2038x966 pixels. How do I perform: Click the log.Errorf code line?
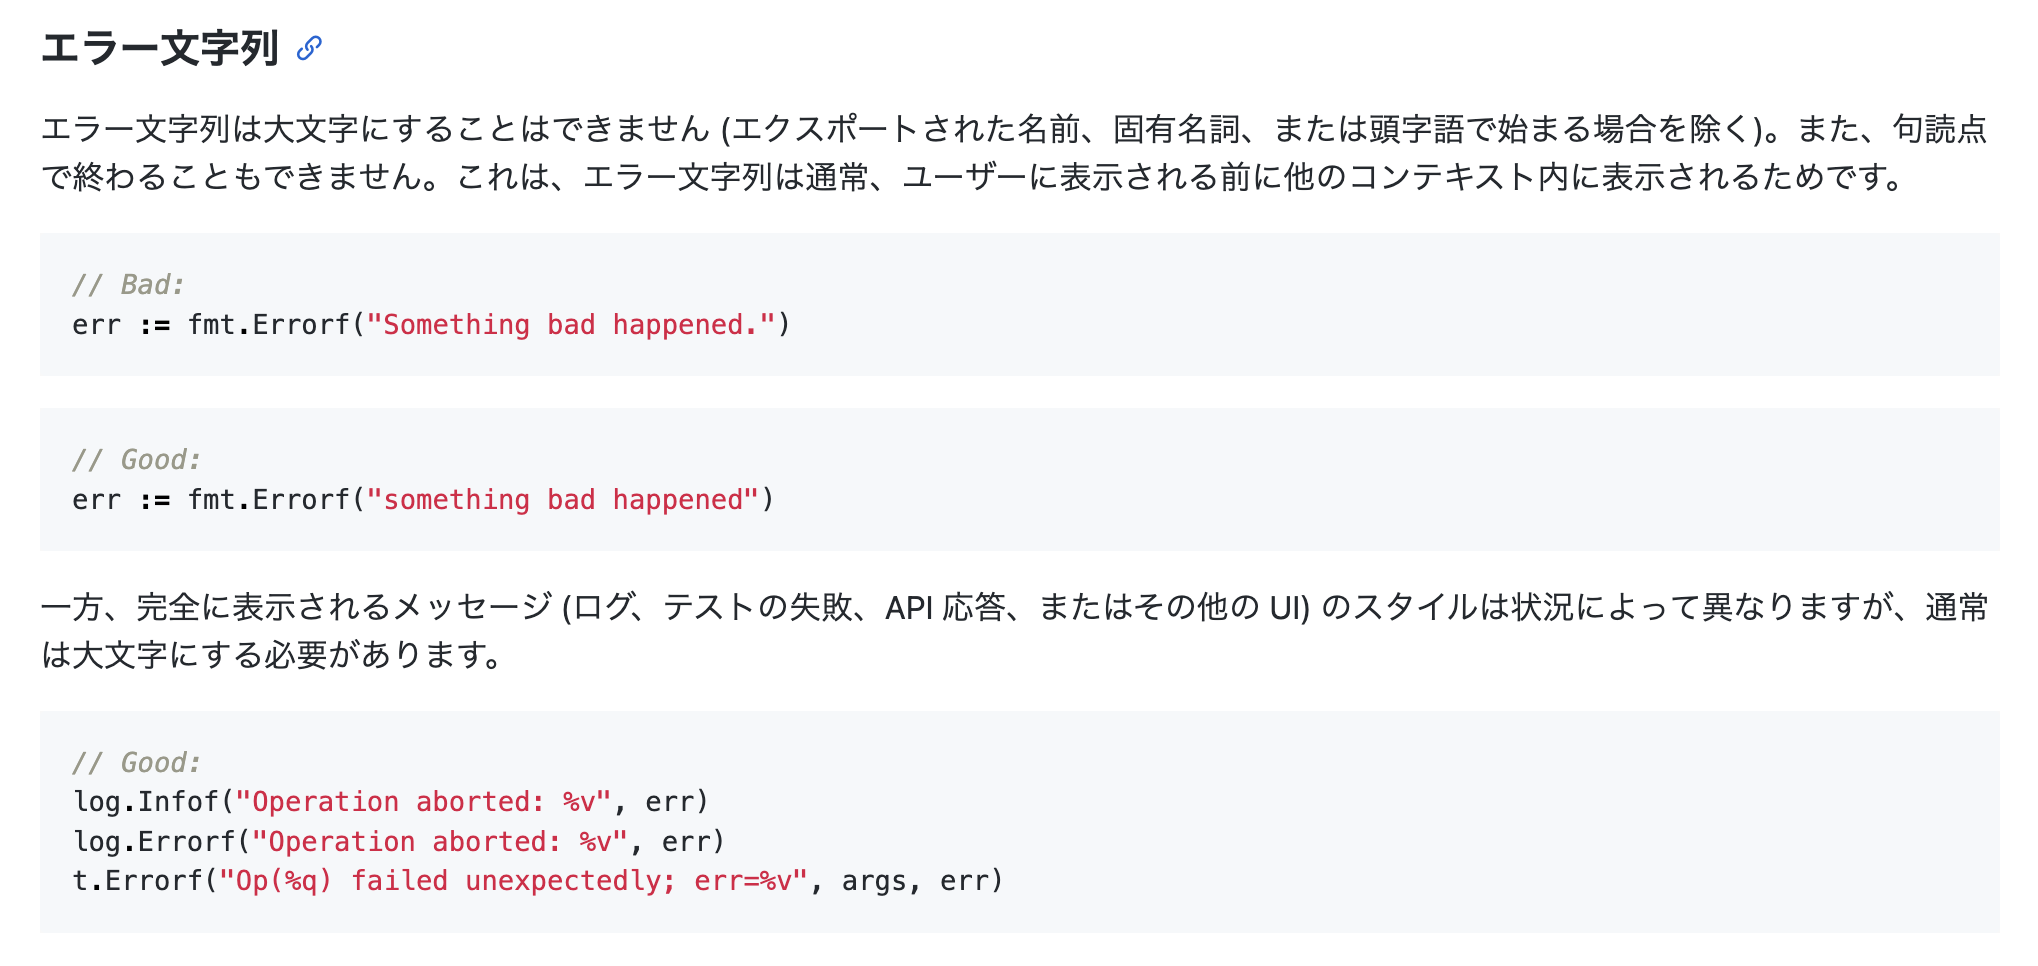[x=399, y=842]
